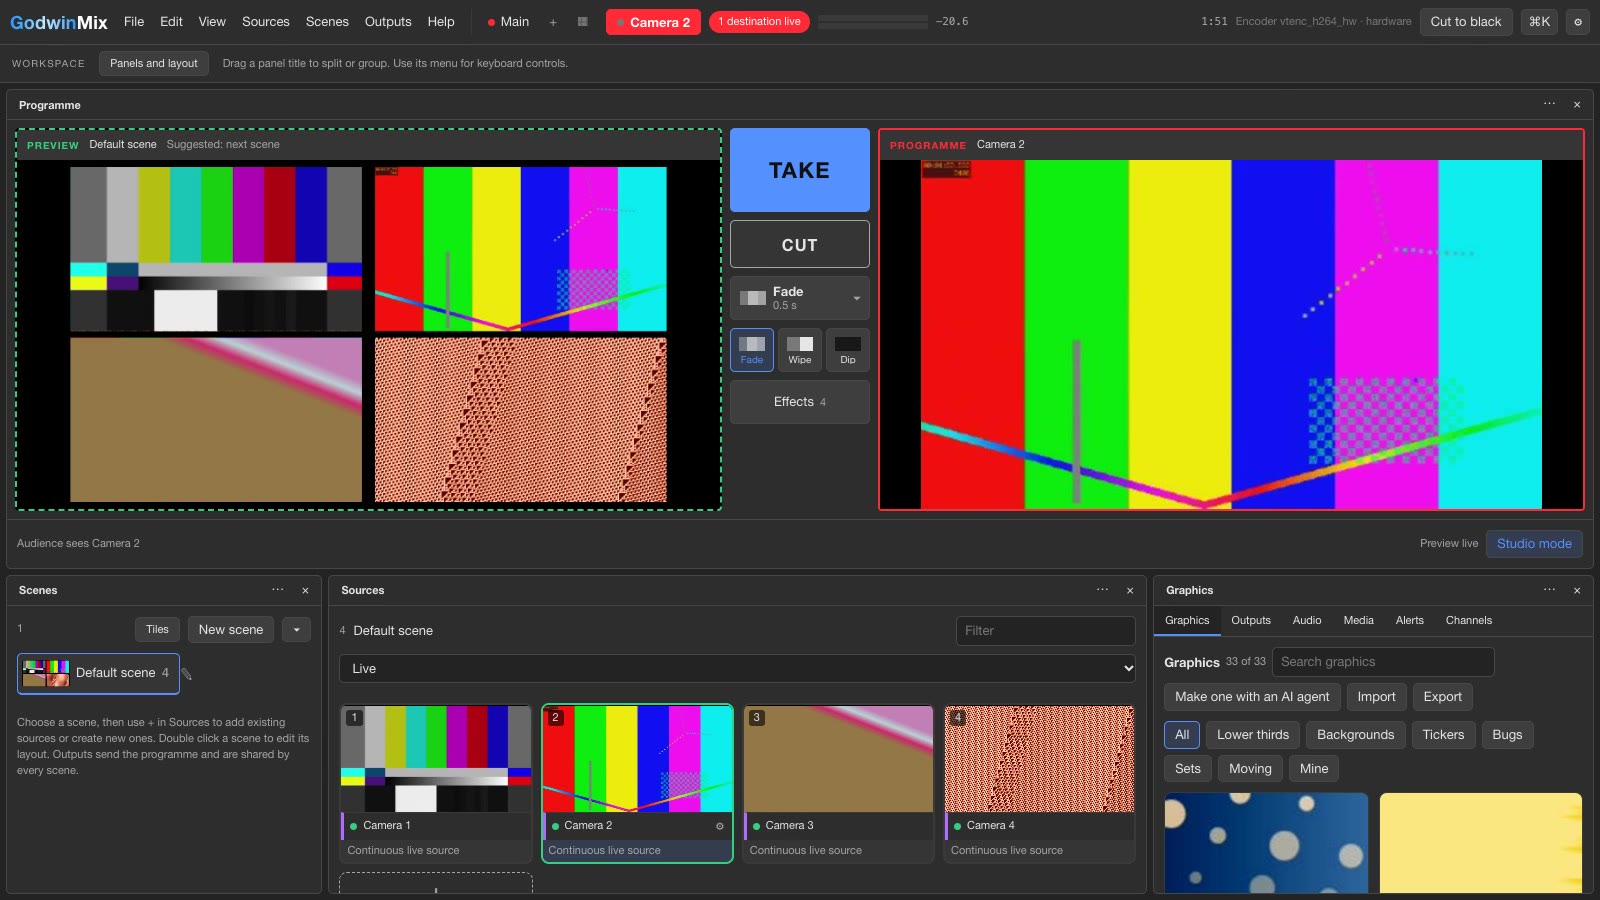Enable the Lower thirds graphics filter
1600x900 pixels.
pos(1253,735)
